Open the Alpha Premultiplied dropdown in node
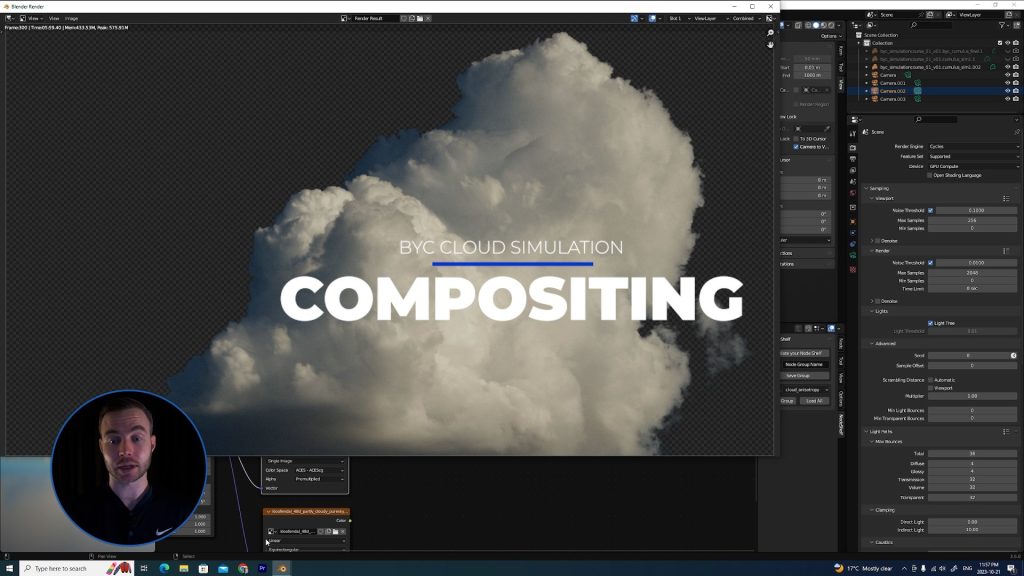Viewport: 1024px width, 576px height. [319, 479]
